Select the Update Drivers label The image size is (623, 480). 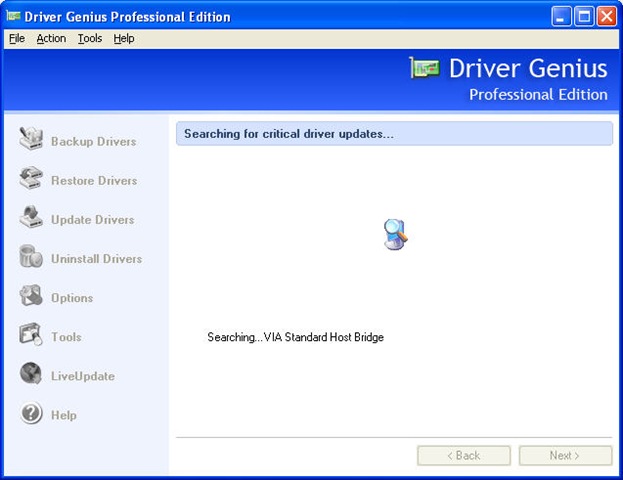coord(93,220)
